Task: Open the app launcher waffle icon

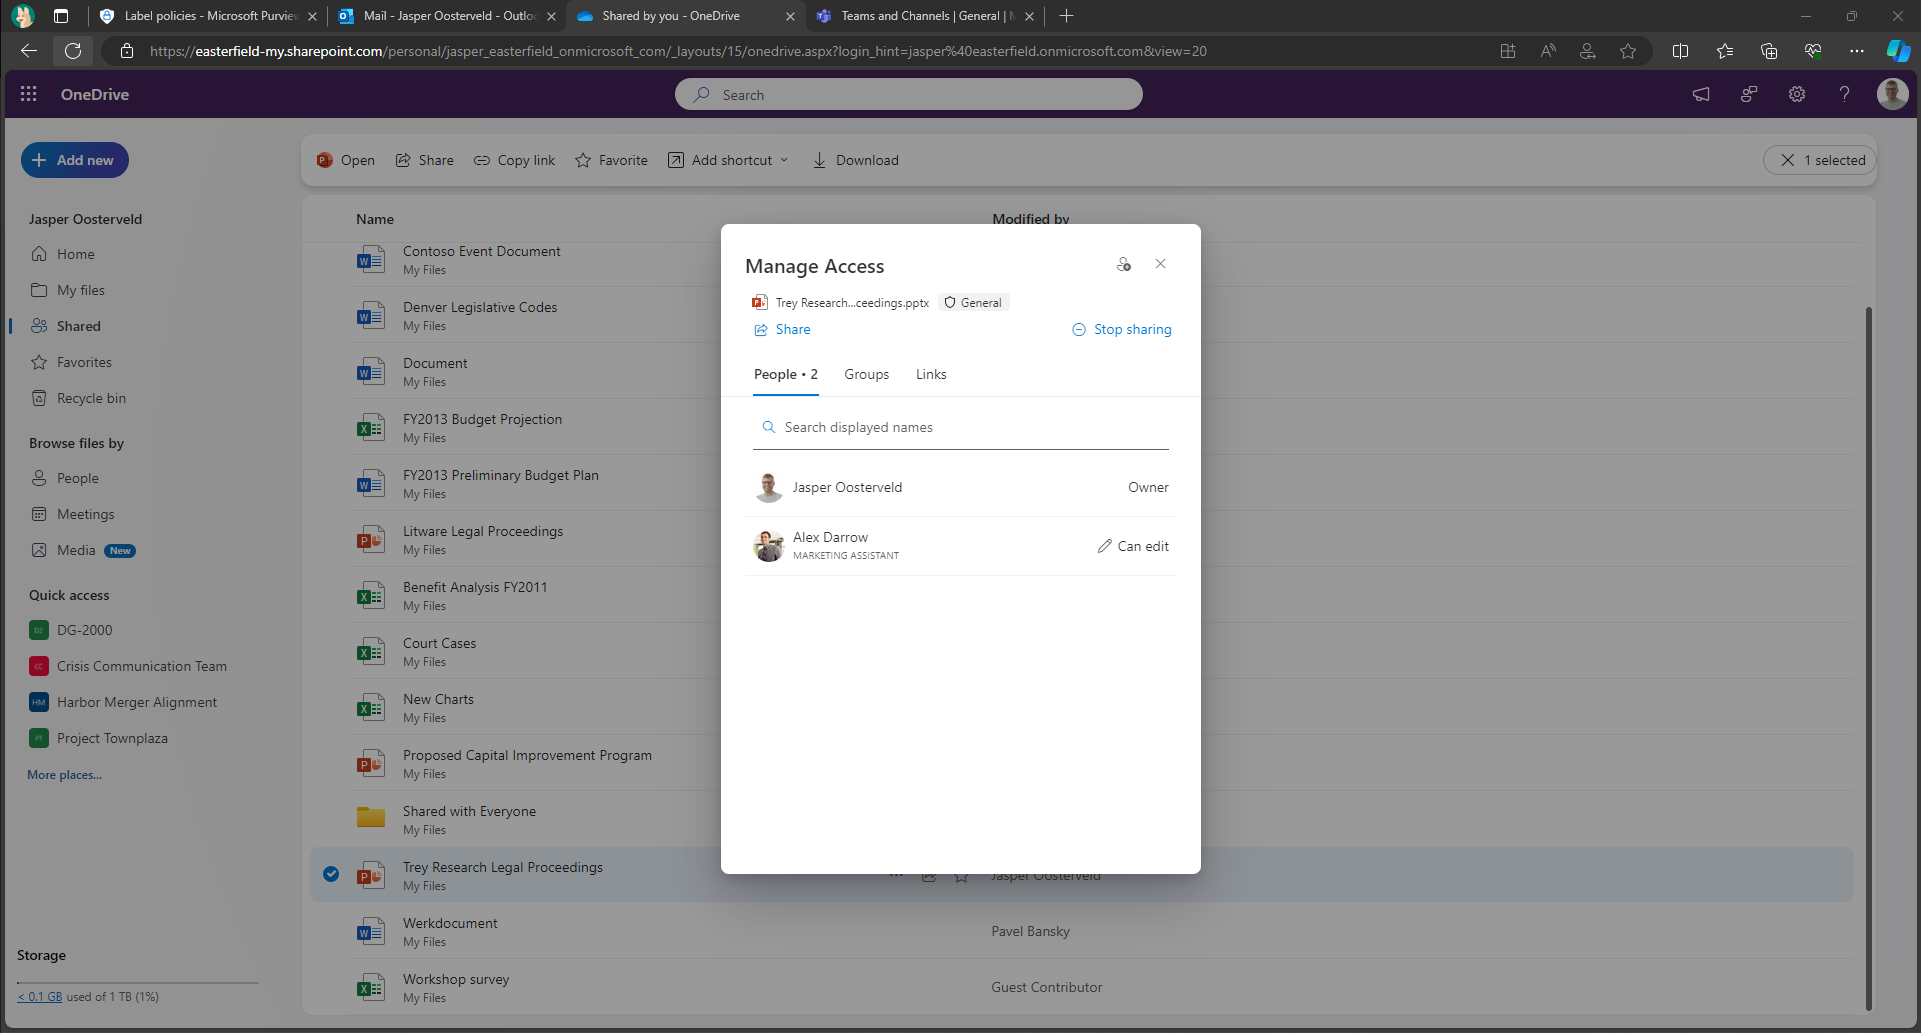Action: [x=29, y=94]
